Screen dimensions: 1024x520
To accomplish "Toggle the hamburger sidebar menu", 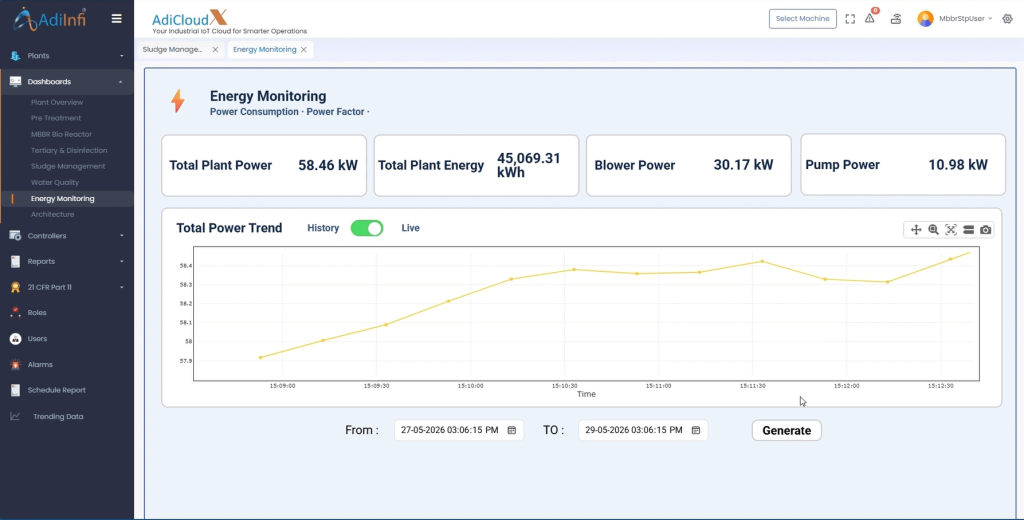I will [116, 18].
